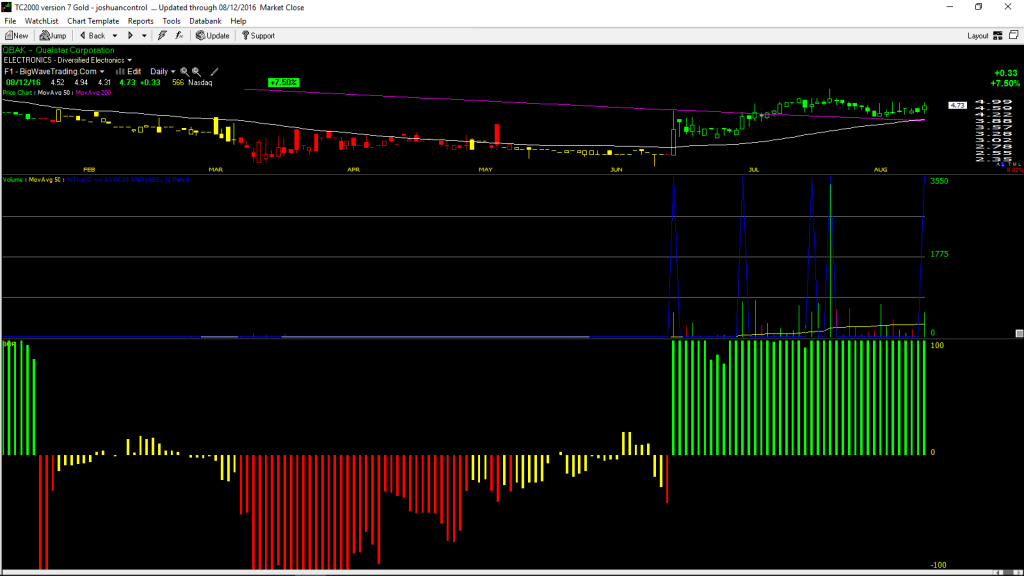Click the Update data button
Screen dimensions: 1024x576
(x=213, y=36)
